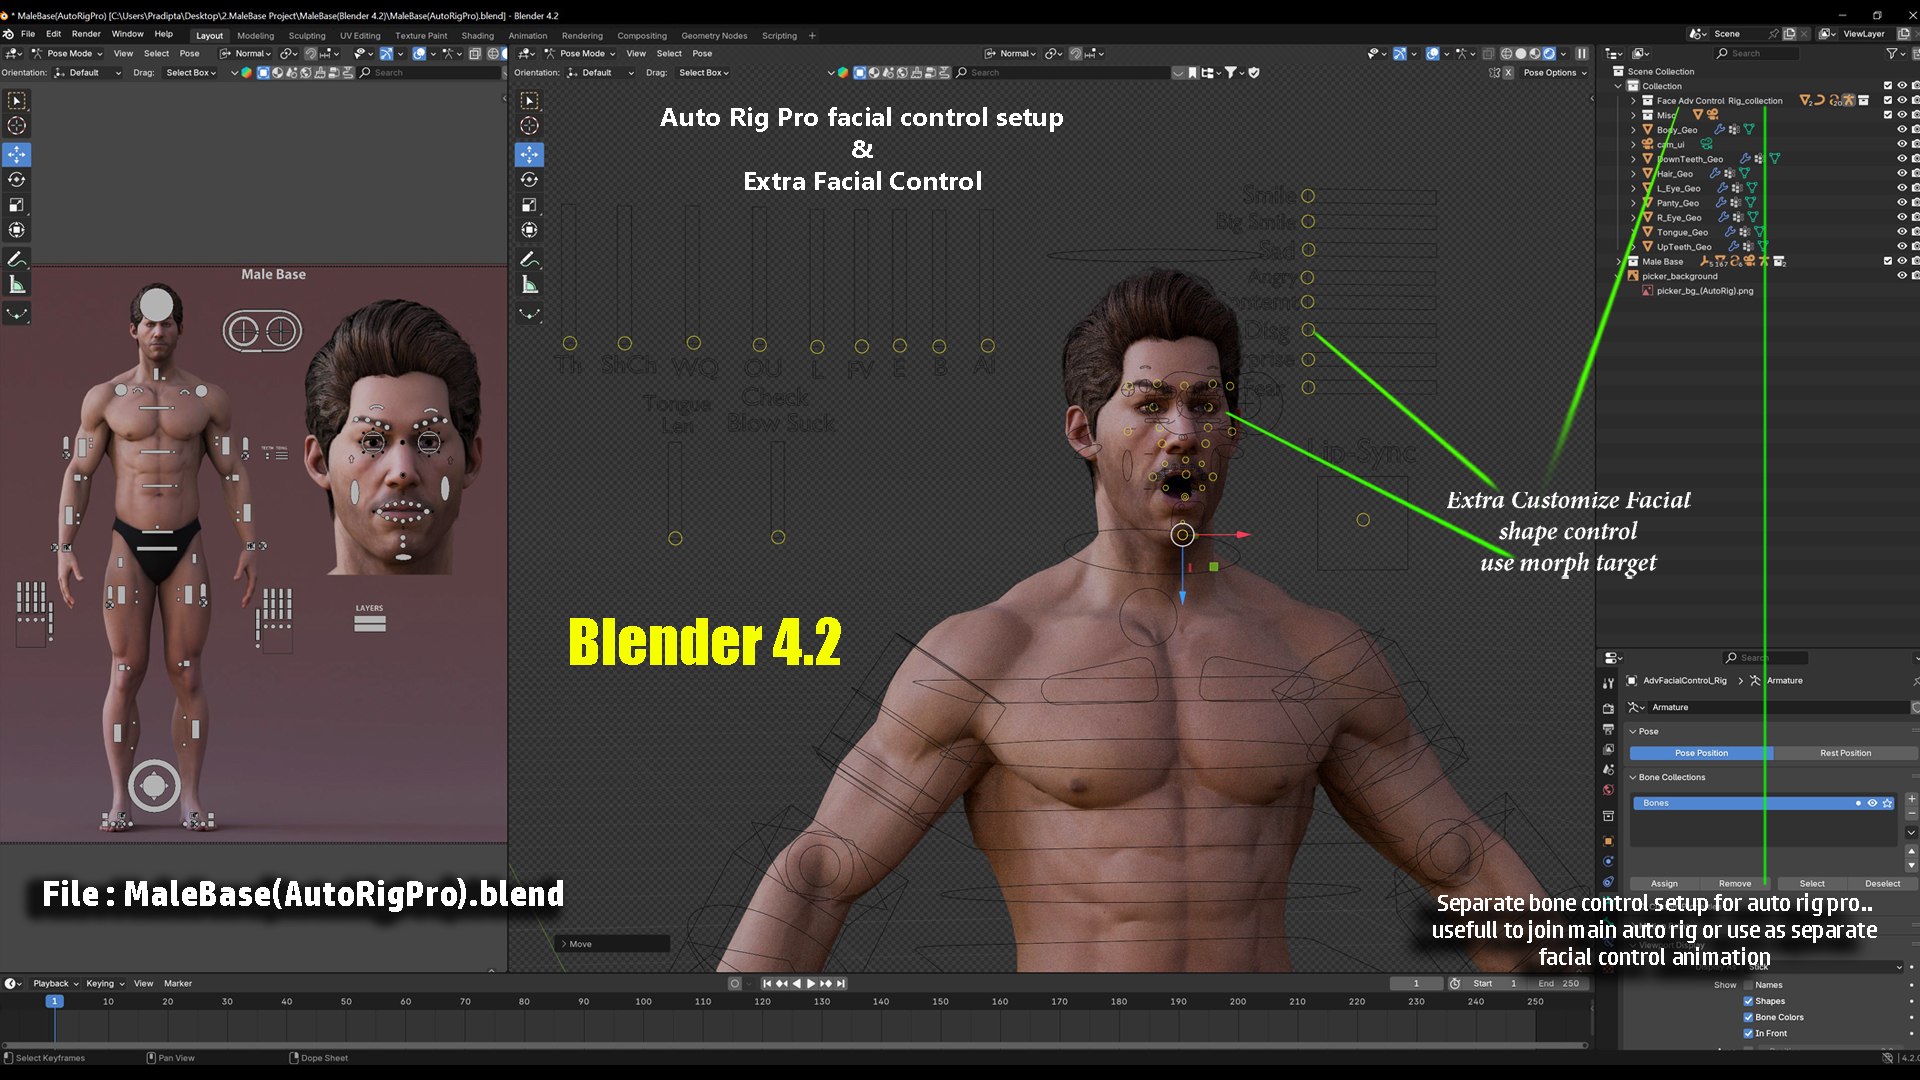Open the Pose Mode dropdown in the left viewport
The width and height of the screenshot is (1920, 1080).
[x=68, y=54]
